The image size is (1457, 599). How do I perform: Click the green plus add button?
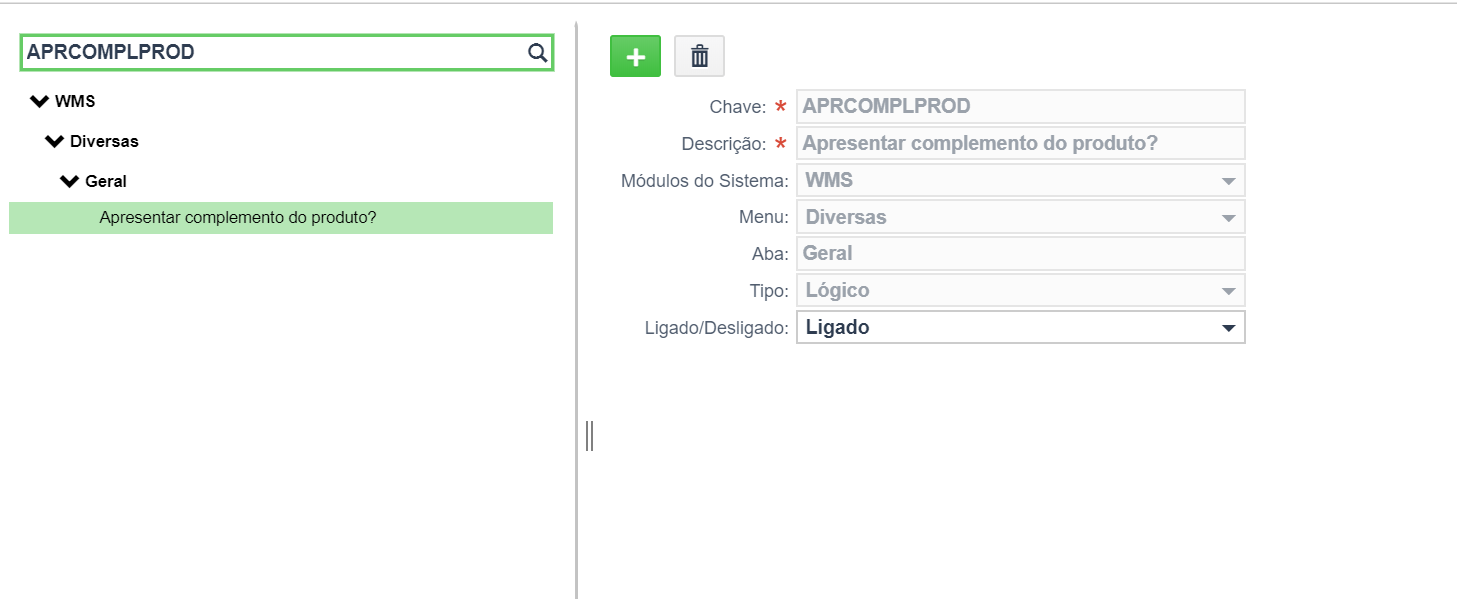coord(636,57)
